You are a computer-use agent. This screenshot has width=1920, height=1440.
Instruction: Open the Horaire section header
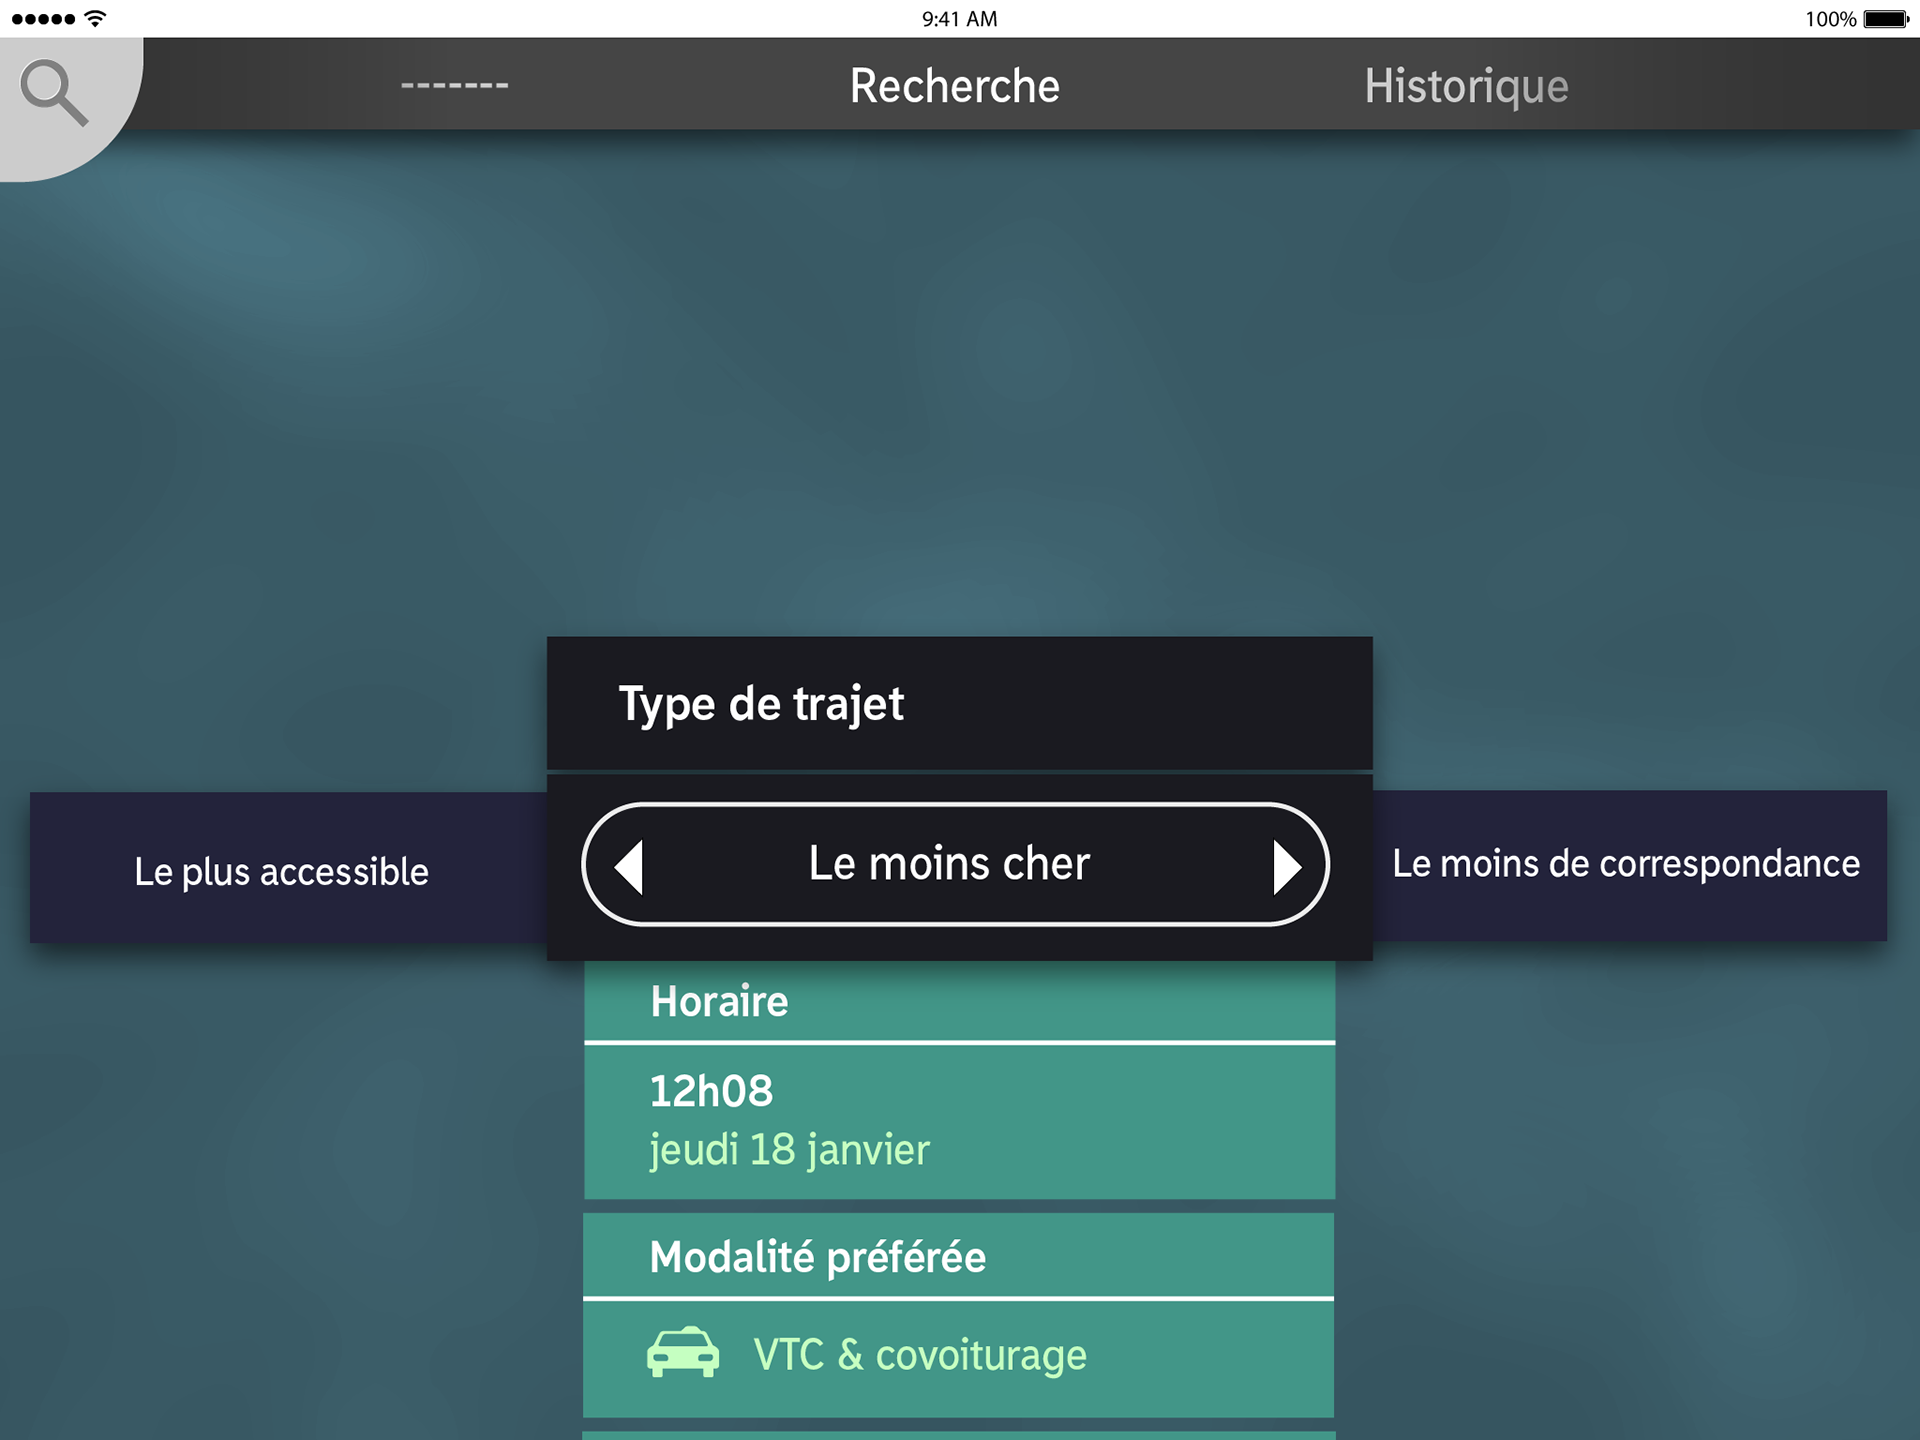click(960, 1001)
